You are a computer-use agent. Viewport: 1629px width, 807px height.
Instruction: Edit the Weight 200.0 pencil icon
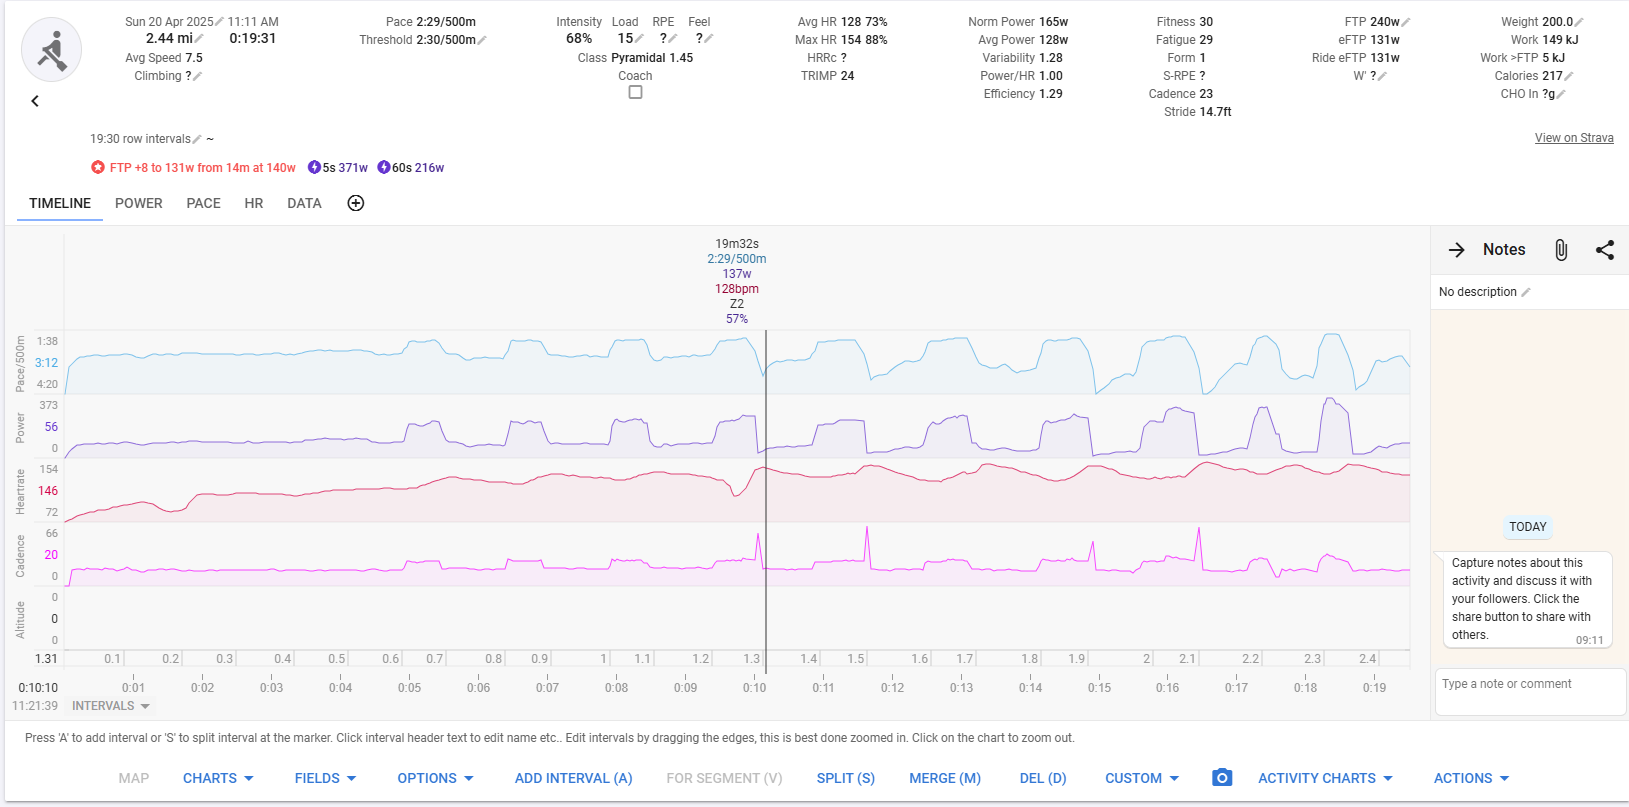(1579, 22)
